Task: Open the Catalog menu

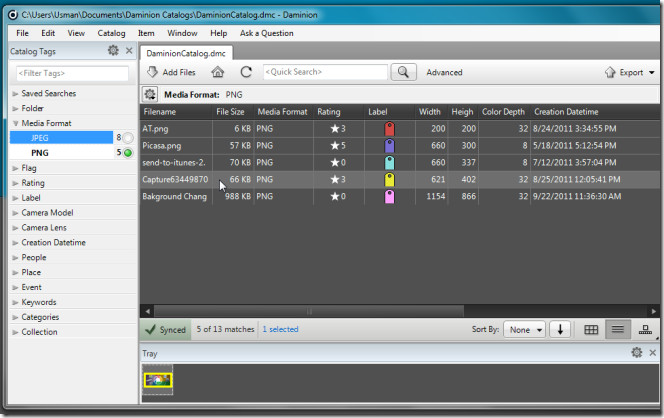Action: pos(111,33)
